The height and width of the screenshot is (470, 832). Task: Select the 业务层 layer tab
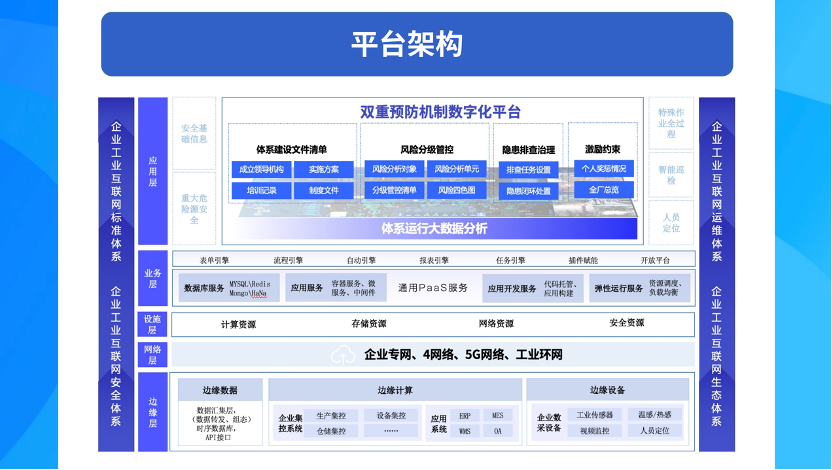153,278
